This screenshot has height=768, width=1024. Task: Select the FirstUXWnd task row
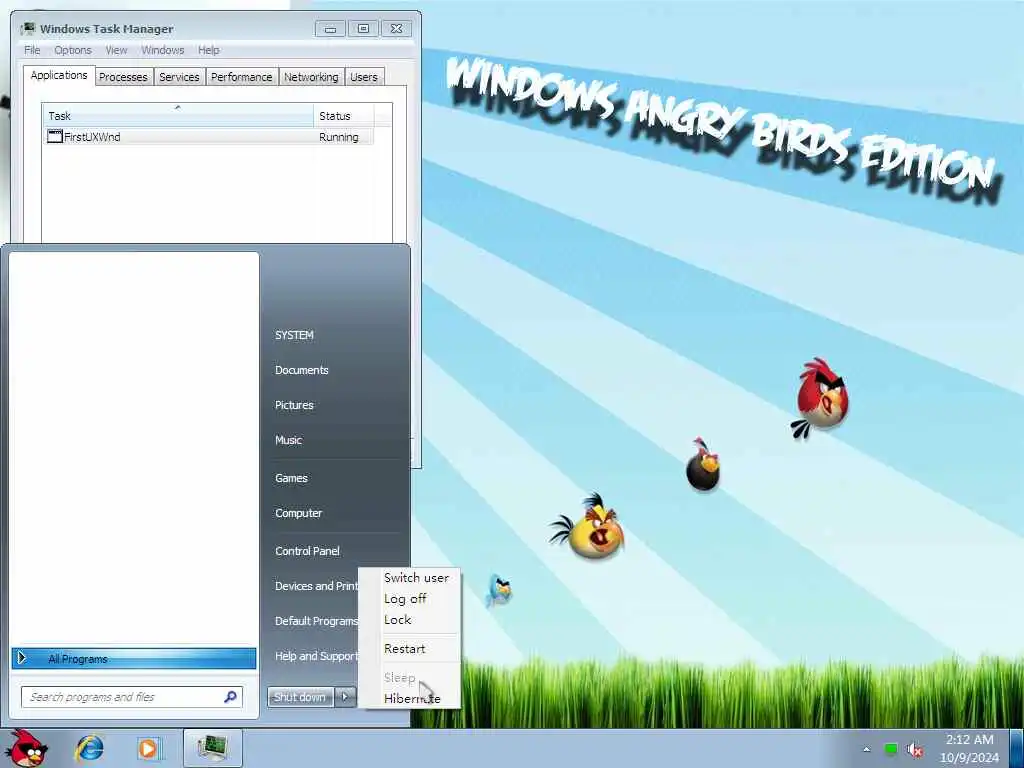(x=209, y=136)
